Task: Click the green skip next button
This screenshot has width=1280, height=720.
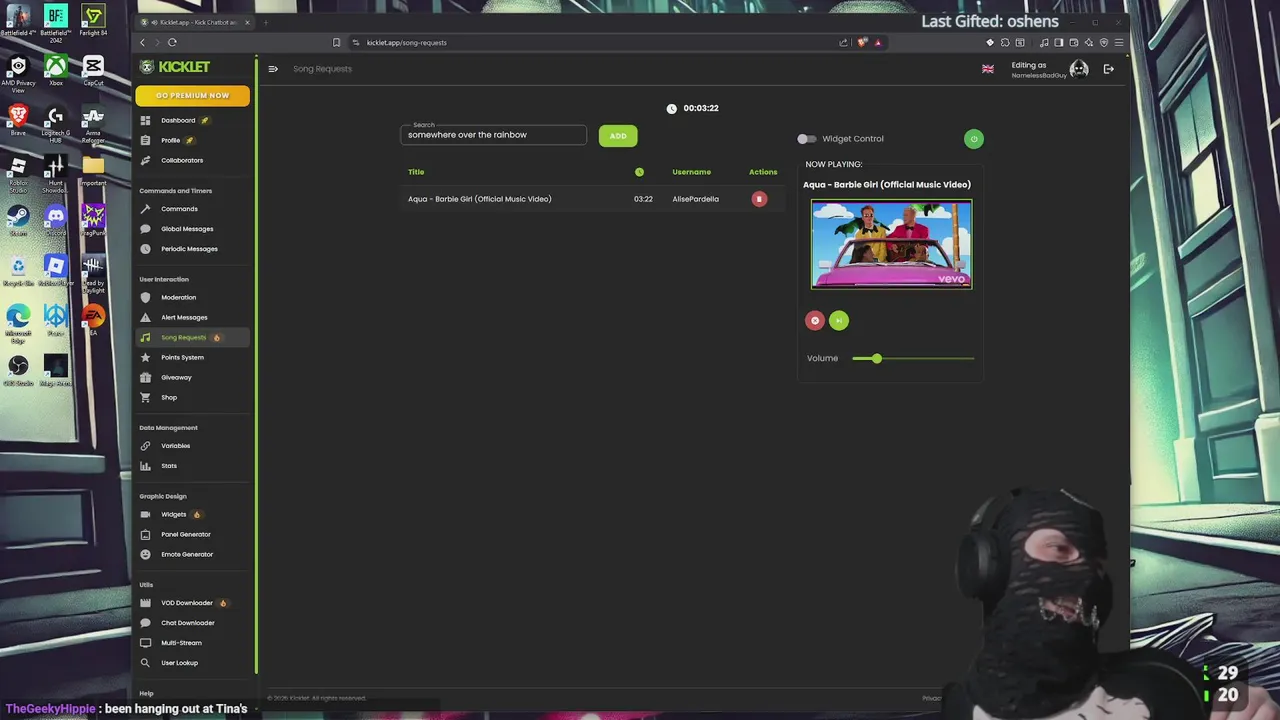Action: 839,320
